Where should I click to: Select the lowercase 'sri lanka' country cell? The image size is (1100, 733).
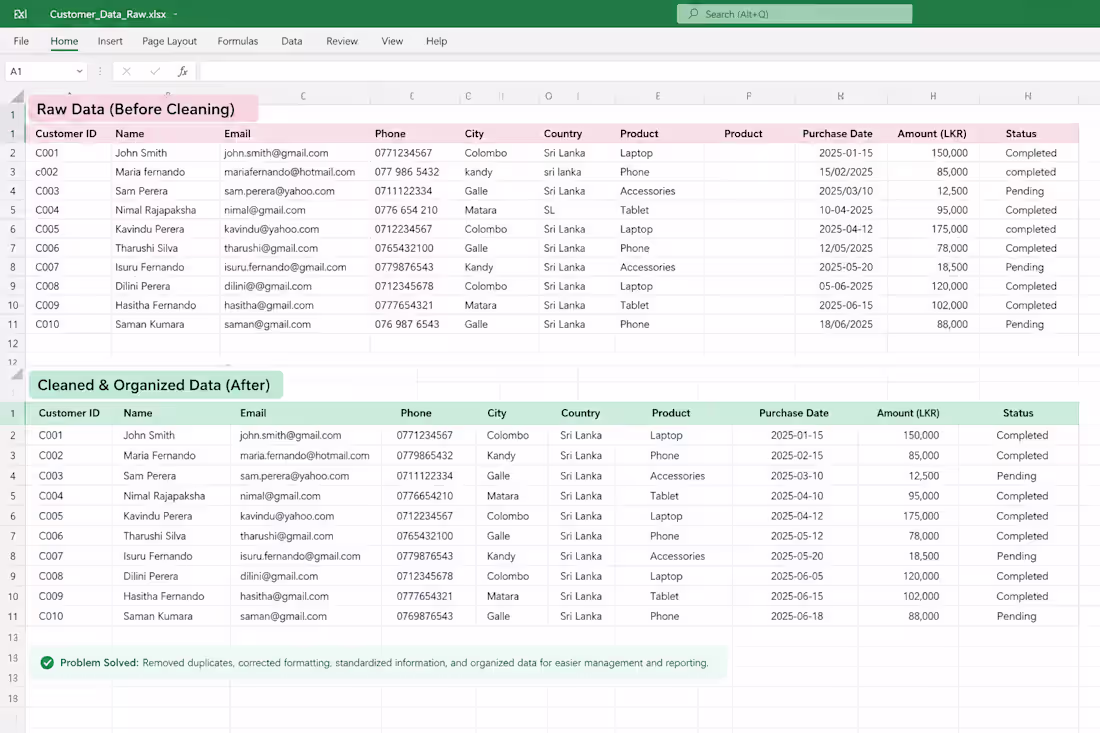coord(562,172)
